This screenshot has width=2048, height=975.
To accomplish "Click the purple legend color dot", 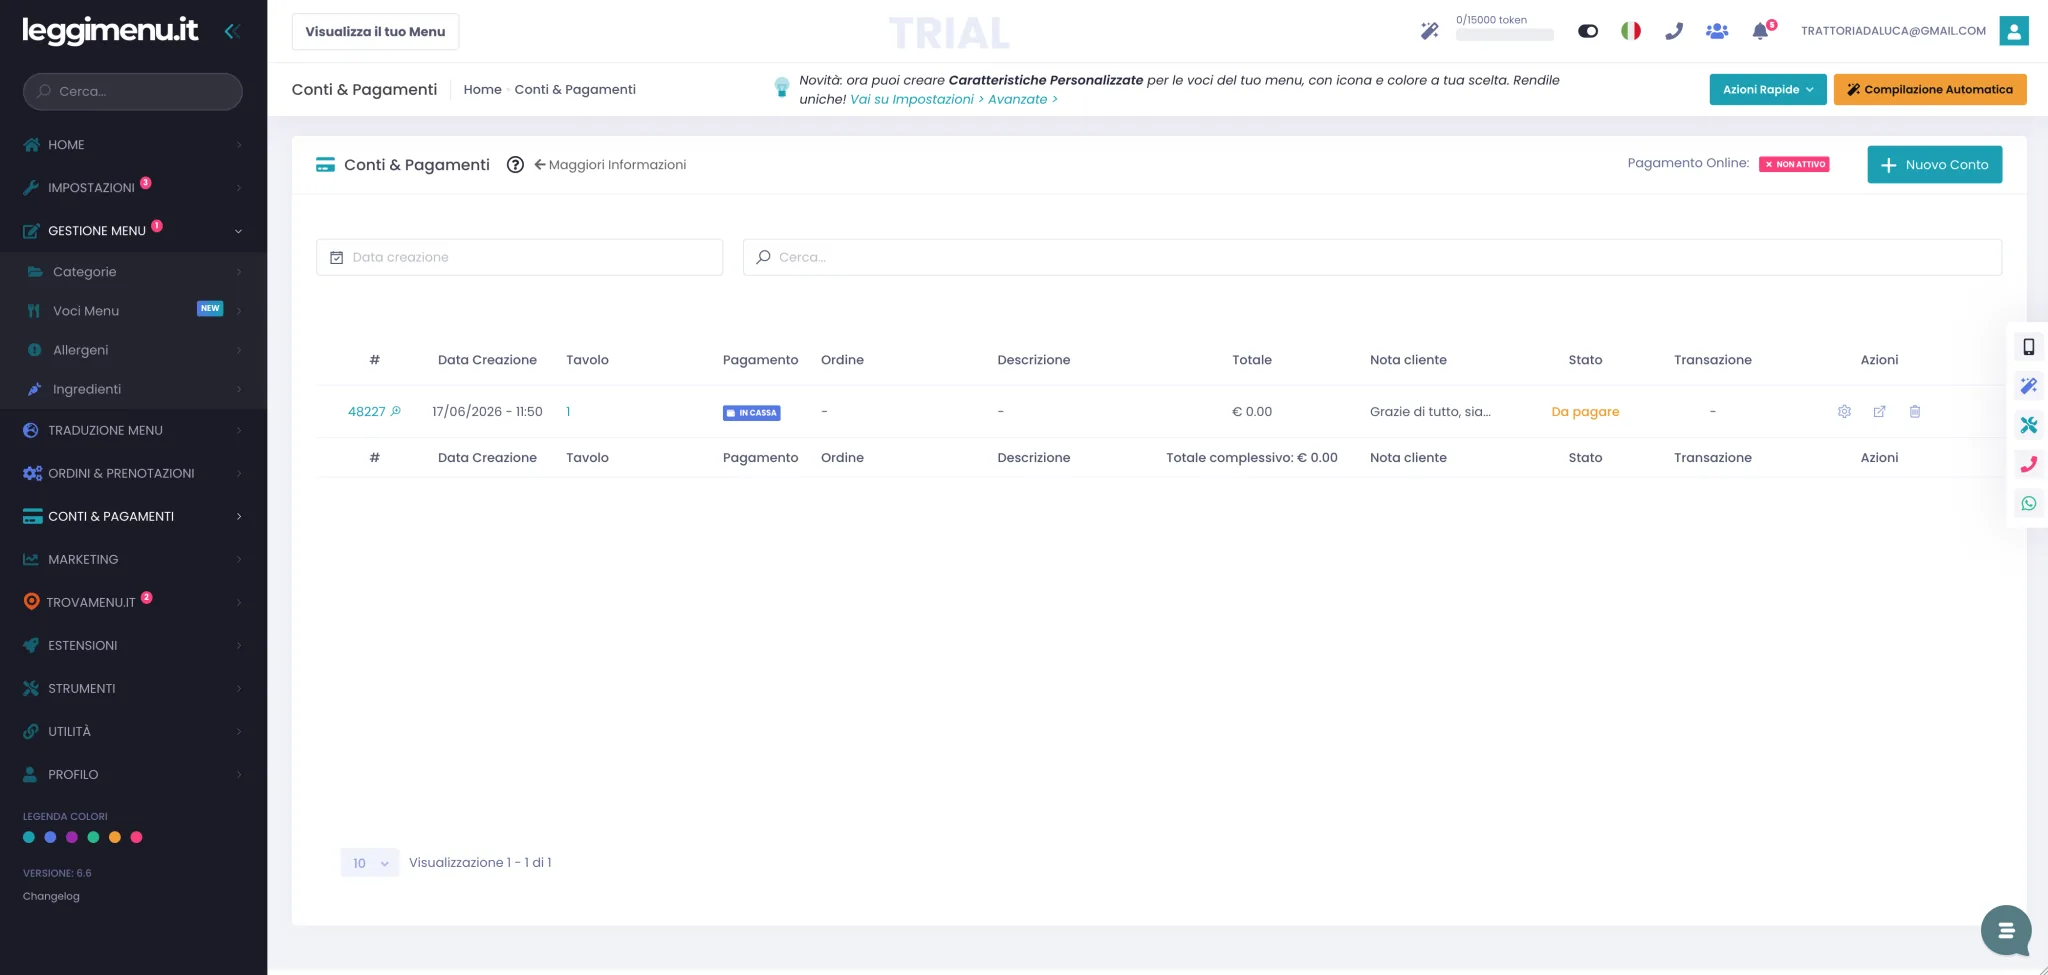I will coord(72,837).
